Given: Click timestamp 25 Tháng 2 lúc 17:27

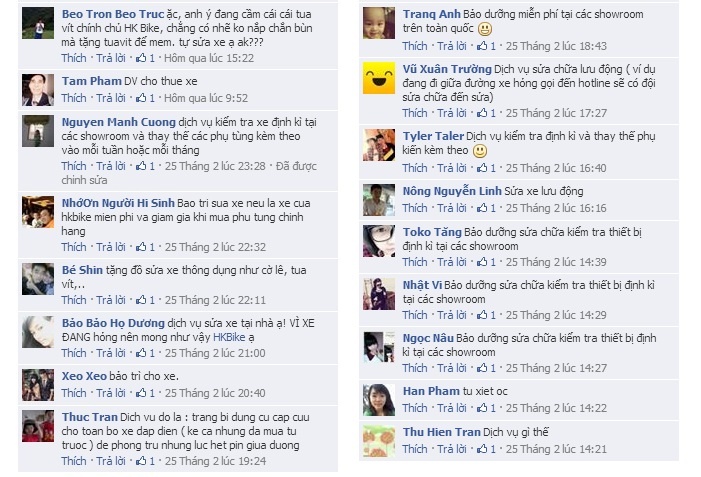Looking at the screenshot, I should coord(556,113).
